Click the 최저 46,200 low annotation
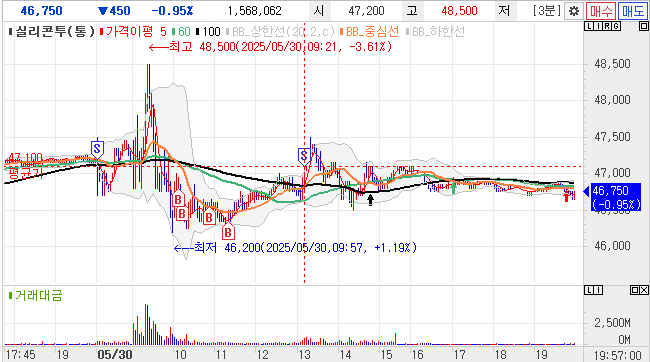650x362 pixels. (x=295, y=248)
